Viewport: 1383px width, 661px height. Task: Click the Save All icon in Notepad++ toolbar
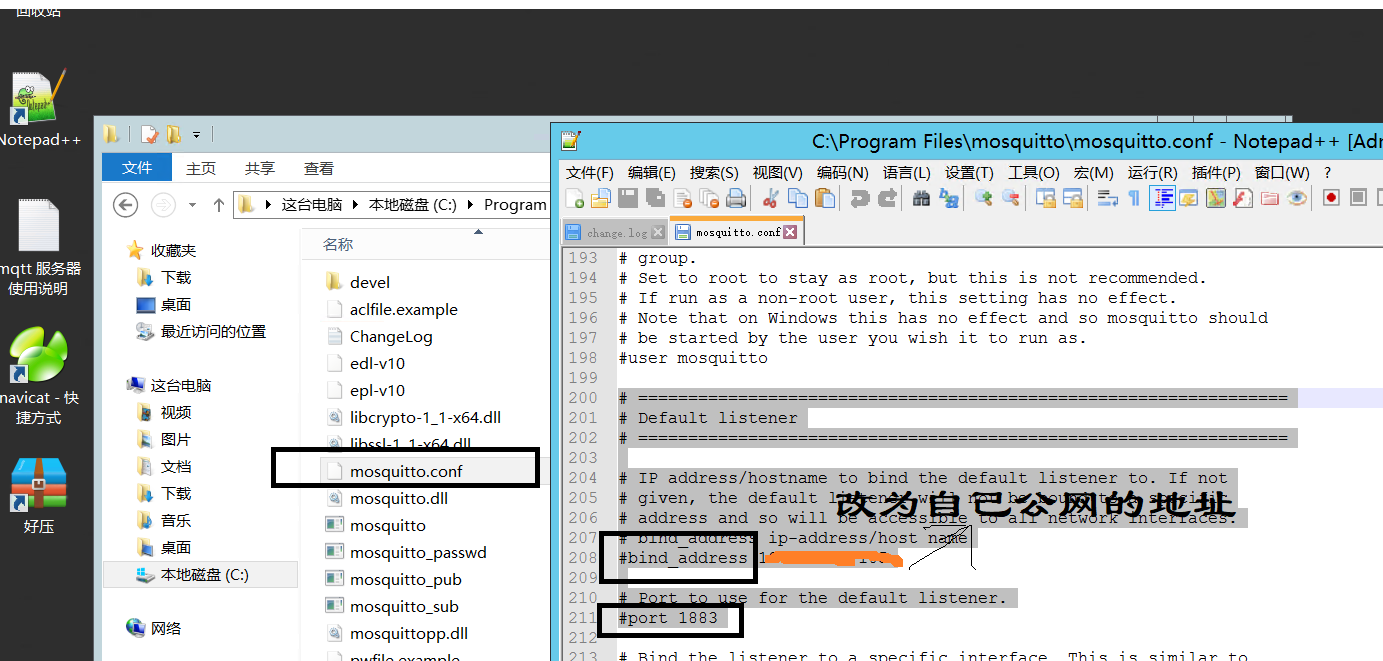[x=655, y=198]
